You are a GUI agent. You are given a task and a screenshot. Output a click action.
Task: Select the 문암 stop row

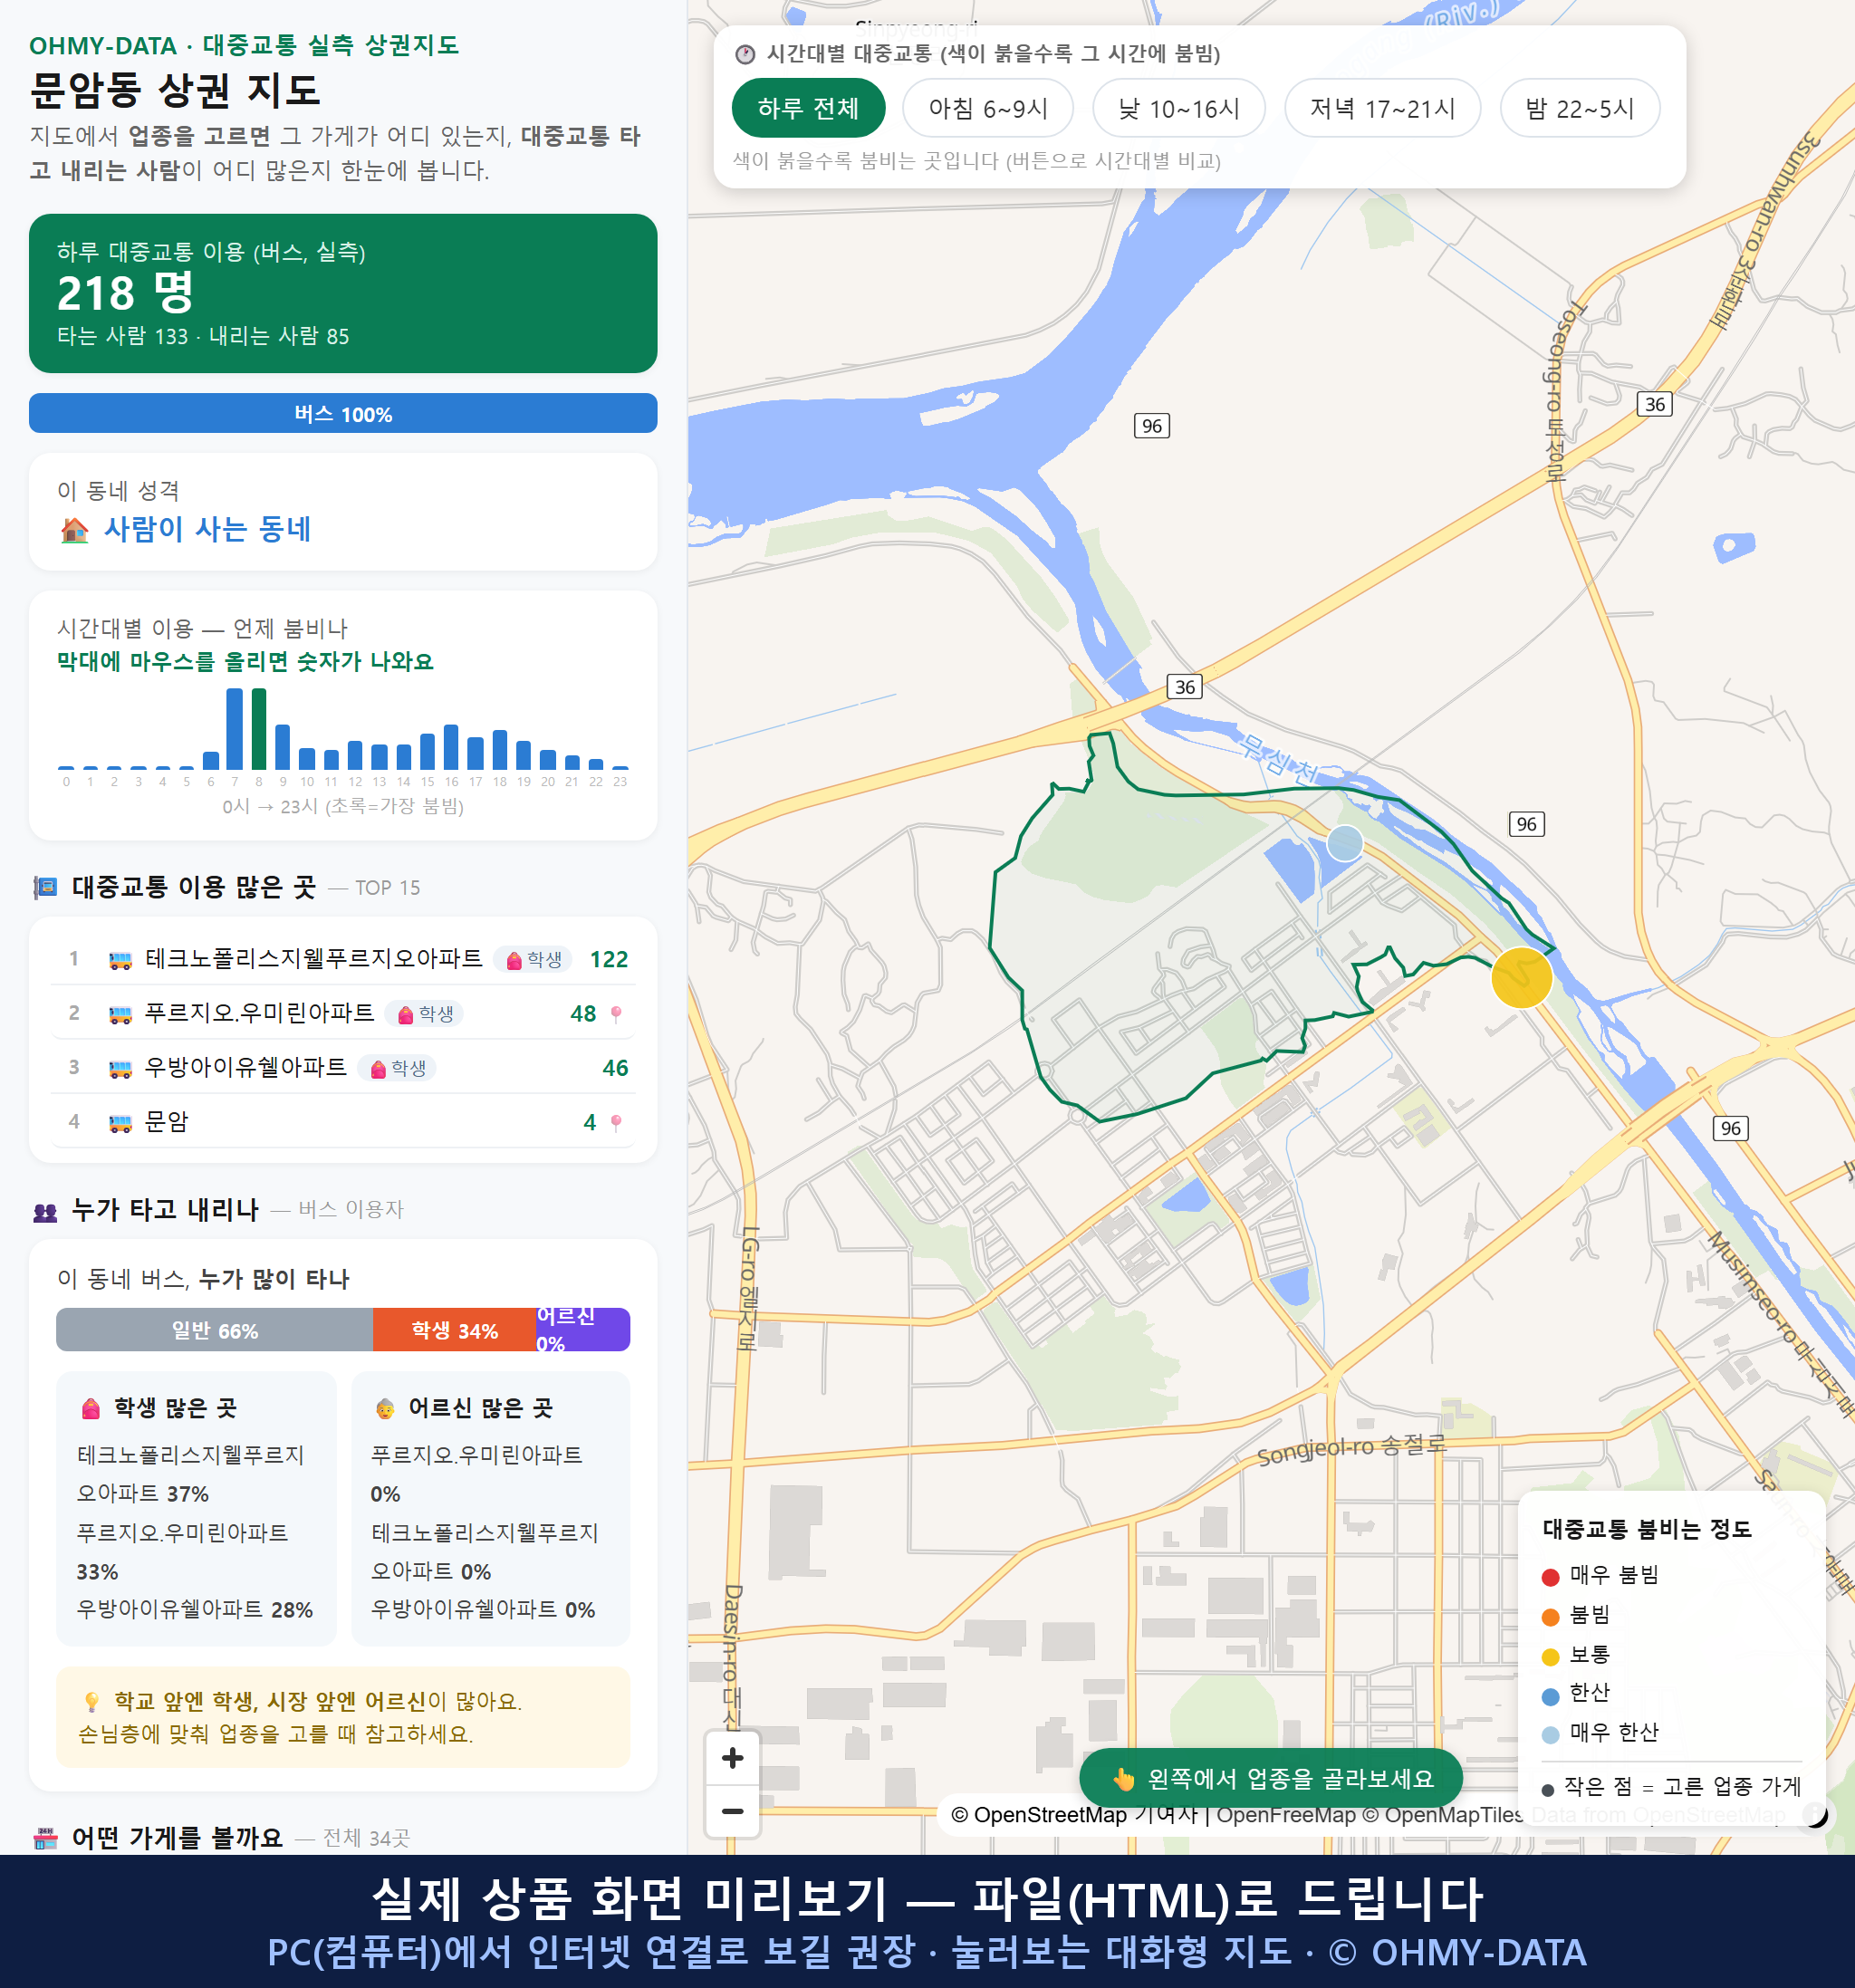(x=343, y=1122)
